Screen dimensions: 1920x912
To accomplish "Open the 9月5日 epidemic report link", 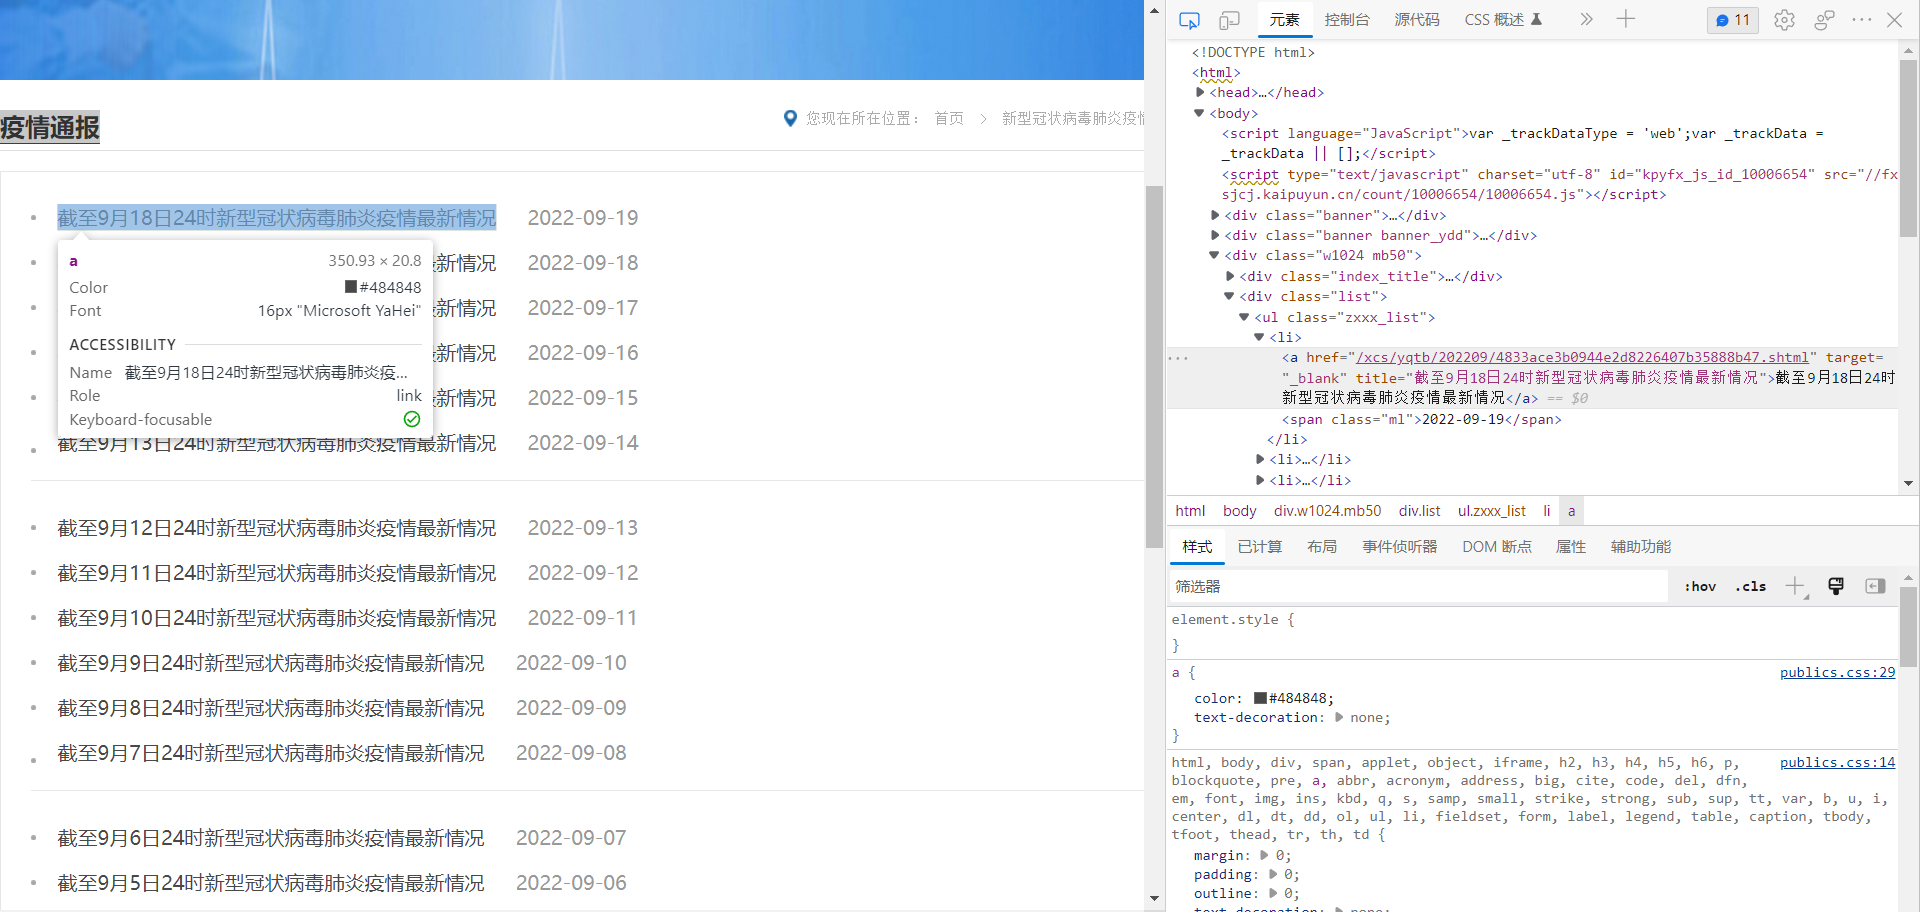I will [271, 883].
